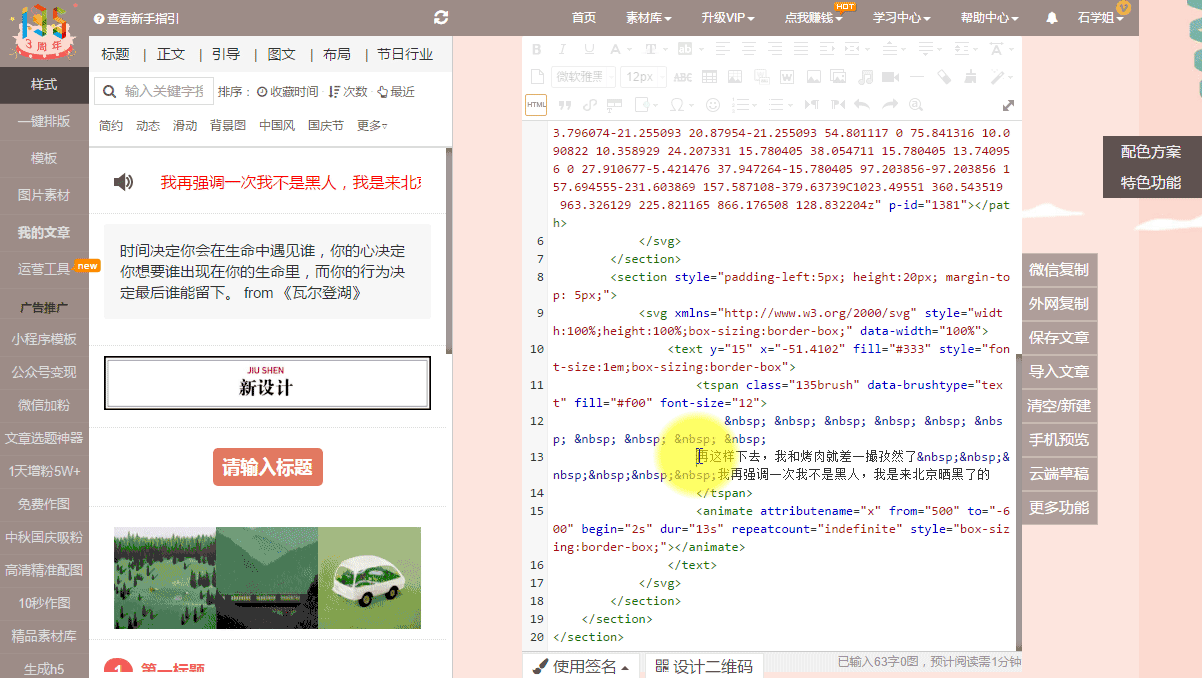Click the refresh icon in top bar

click(441, 18)
